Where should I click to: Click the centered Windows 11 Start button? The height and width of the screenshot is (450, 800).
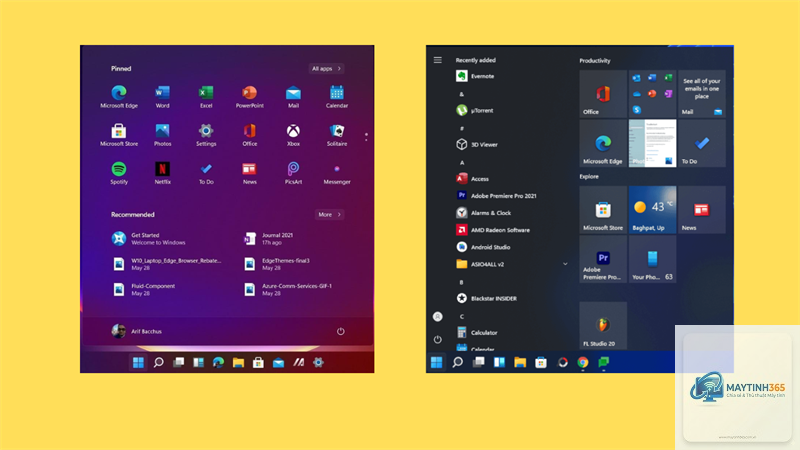coord(138,362)
